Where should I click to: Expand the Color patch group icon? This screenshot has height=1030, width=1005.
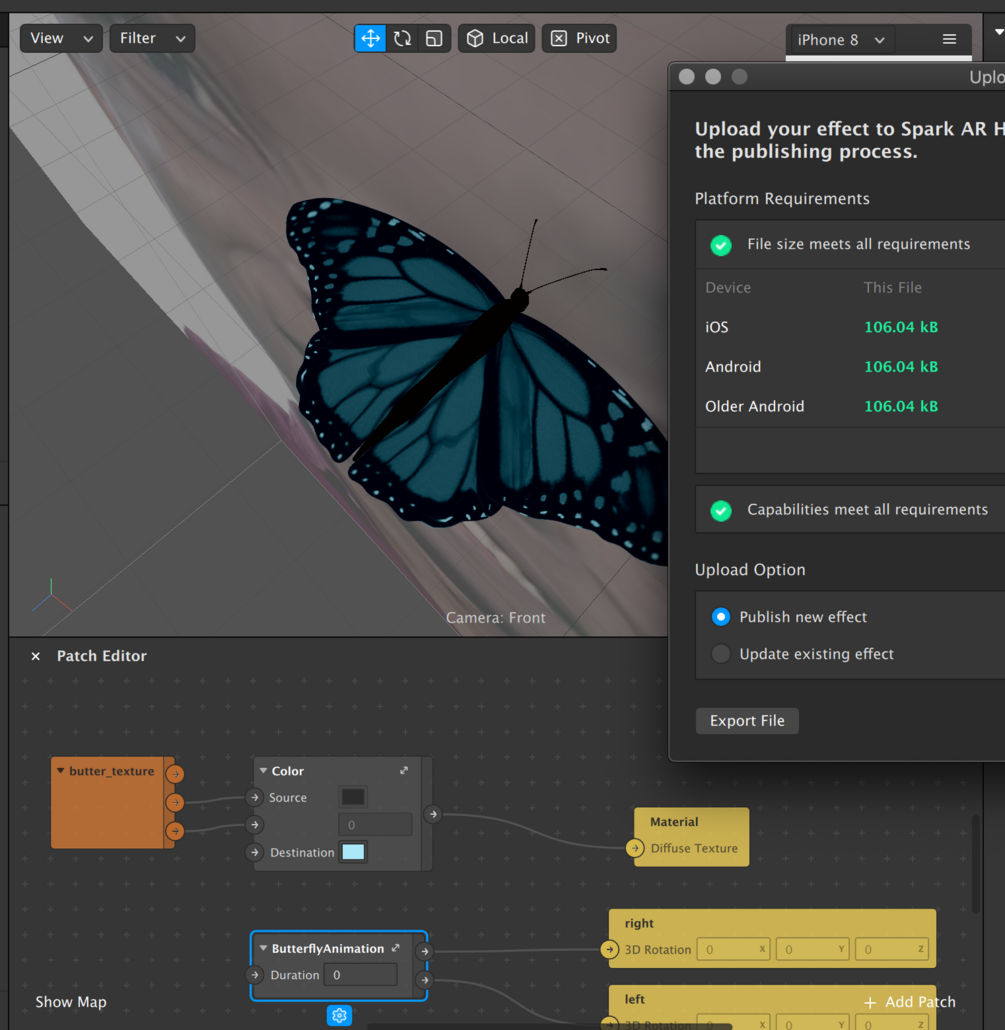(x=404, y=771)
